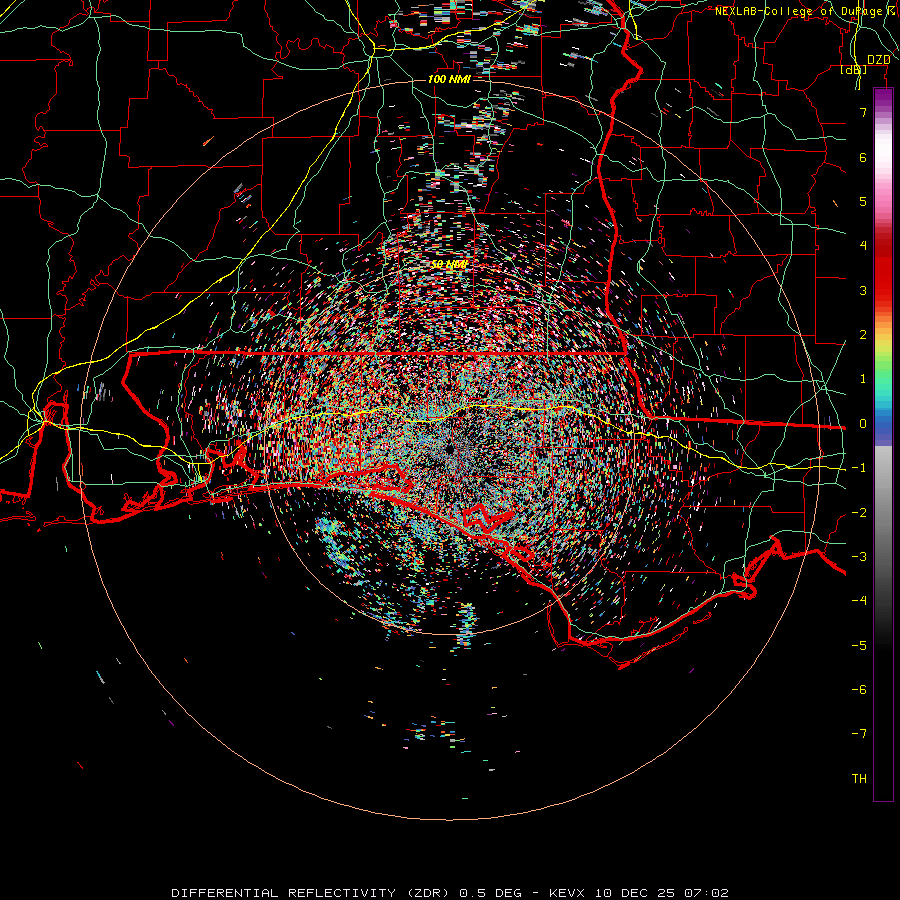
Task: Click the [dB] units label
Action: (854, 70)
